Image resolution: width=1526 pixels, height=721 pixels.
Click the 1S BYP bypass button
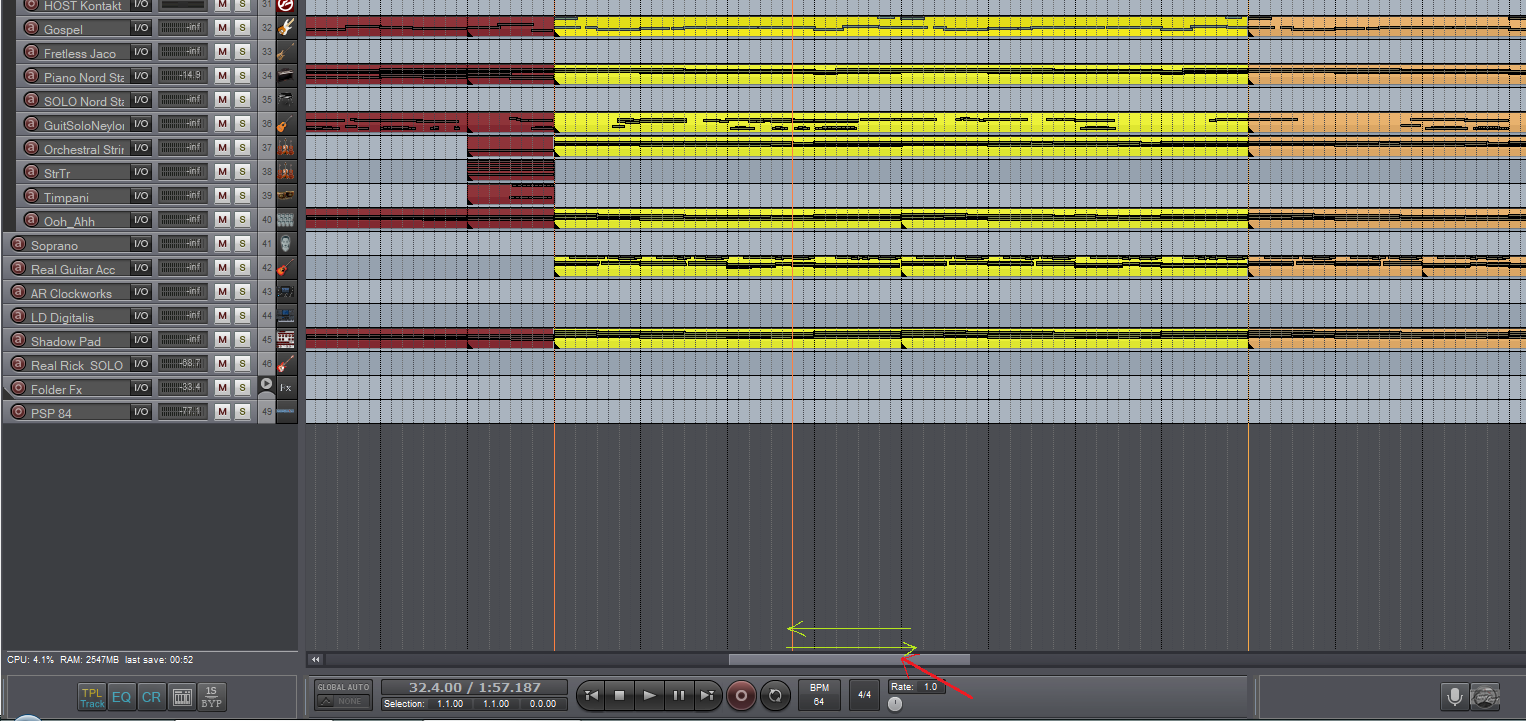[212, 697]
